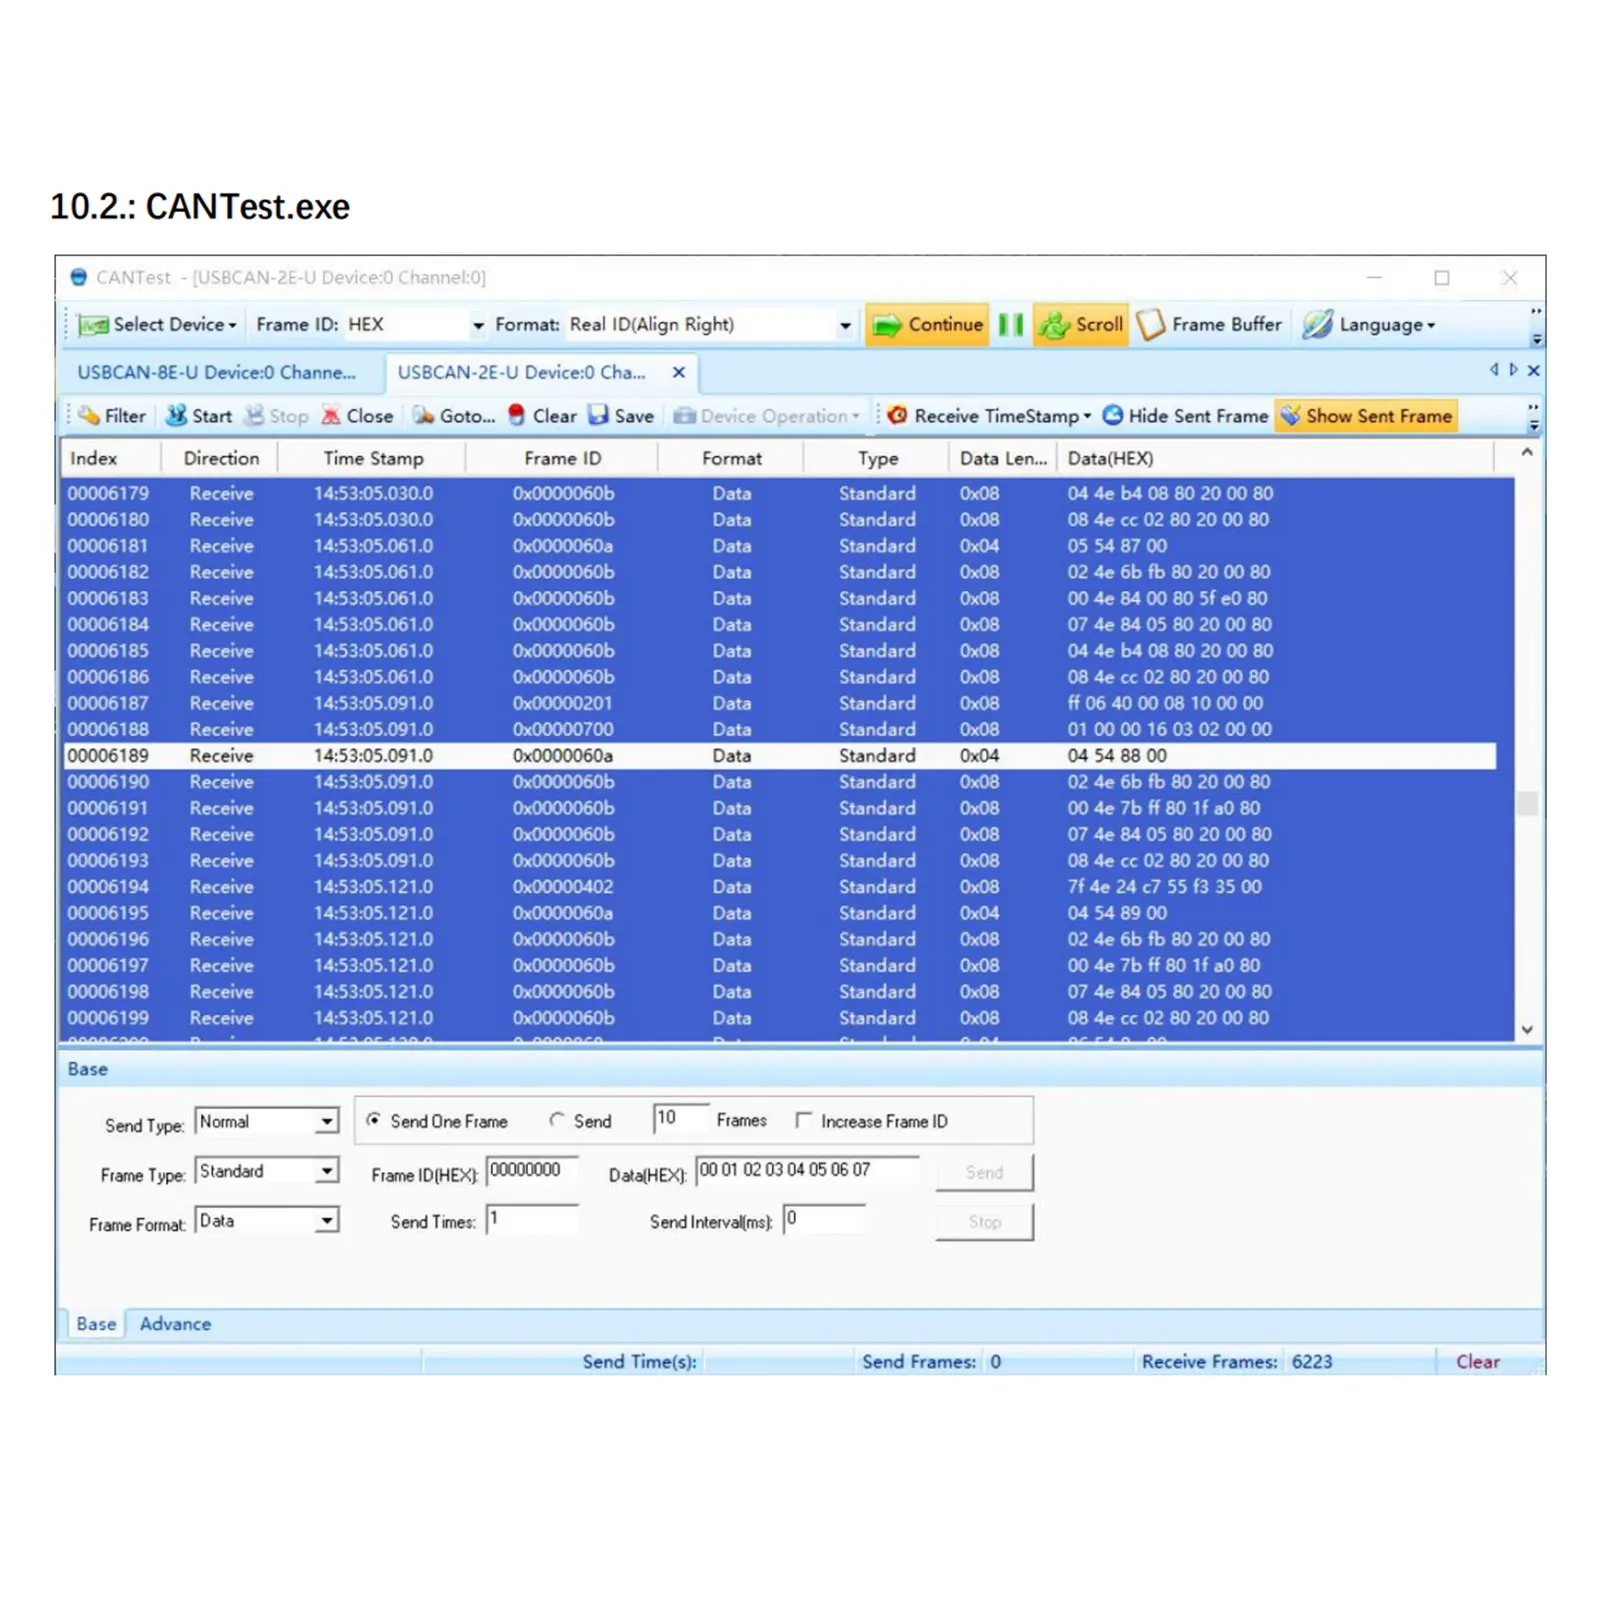Screen dimensions: 1600x1600
Task: Minimize the CANTest window
Action: (1375, 277)
